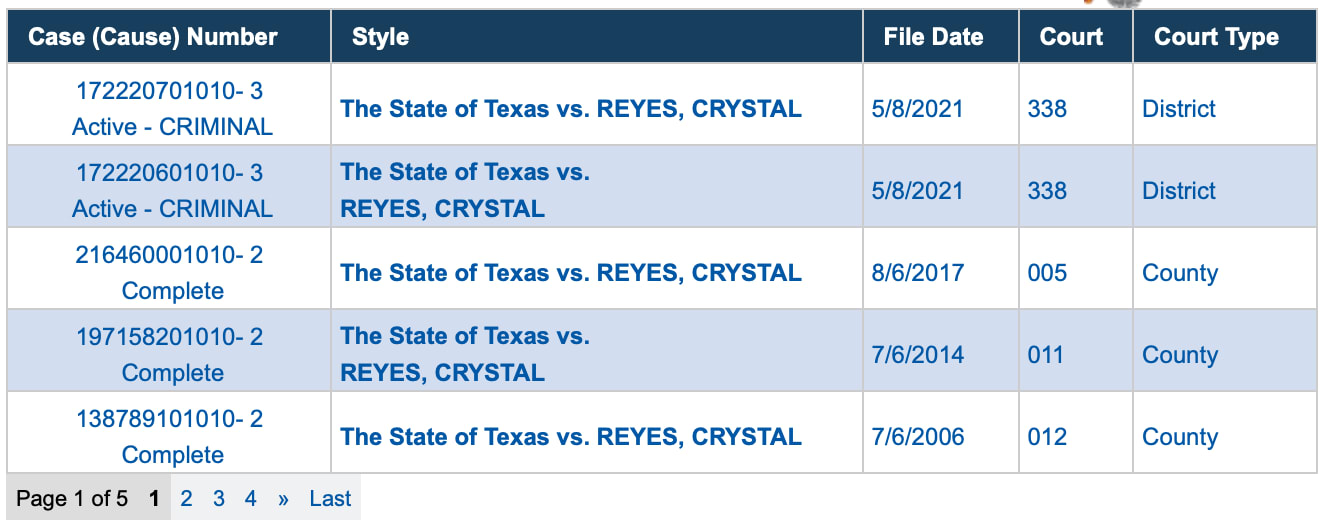Click file date 7/6/2006
Screen dimensions: 1326x520
point(917,437)
